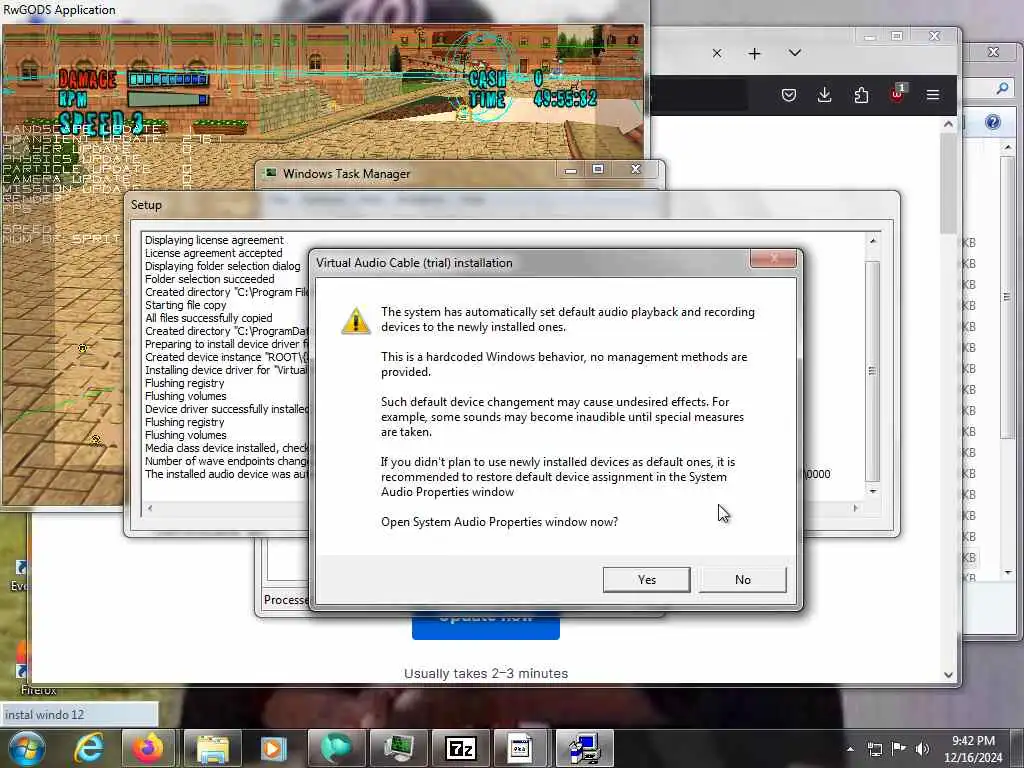Switch to Task Manager taskbar icon
1024x768 pixels.
398,748
